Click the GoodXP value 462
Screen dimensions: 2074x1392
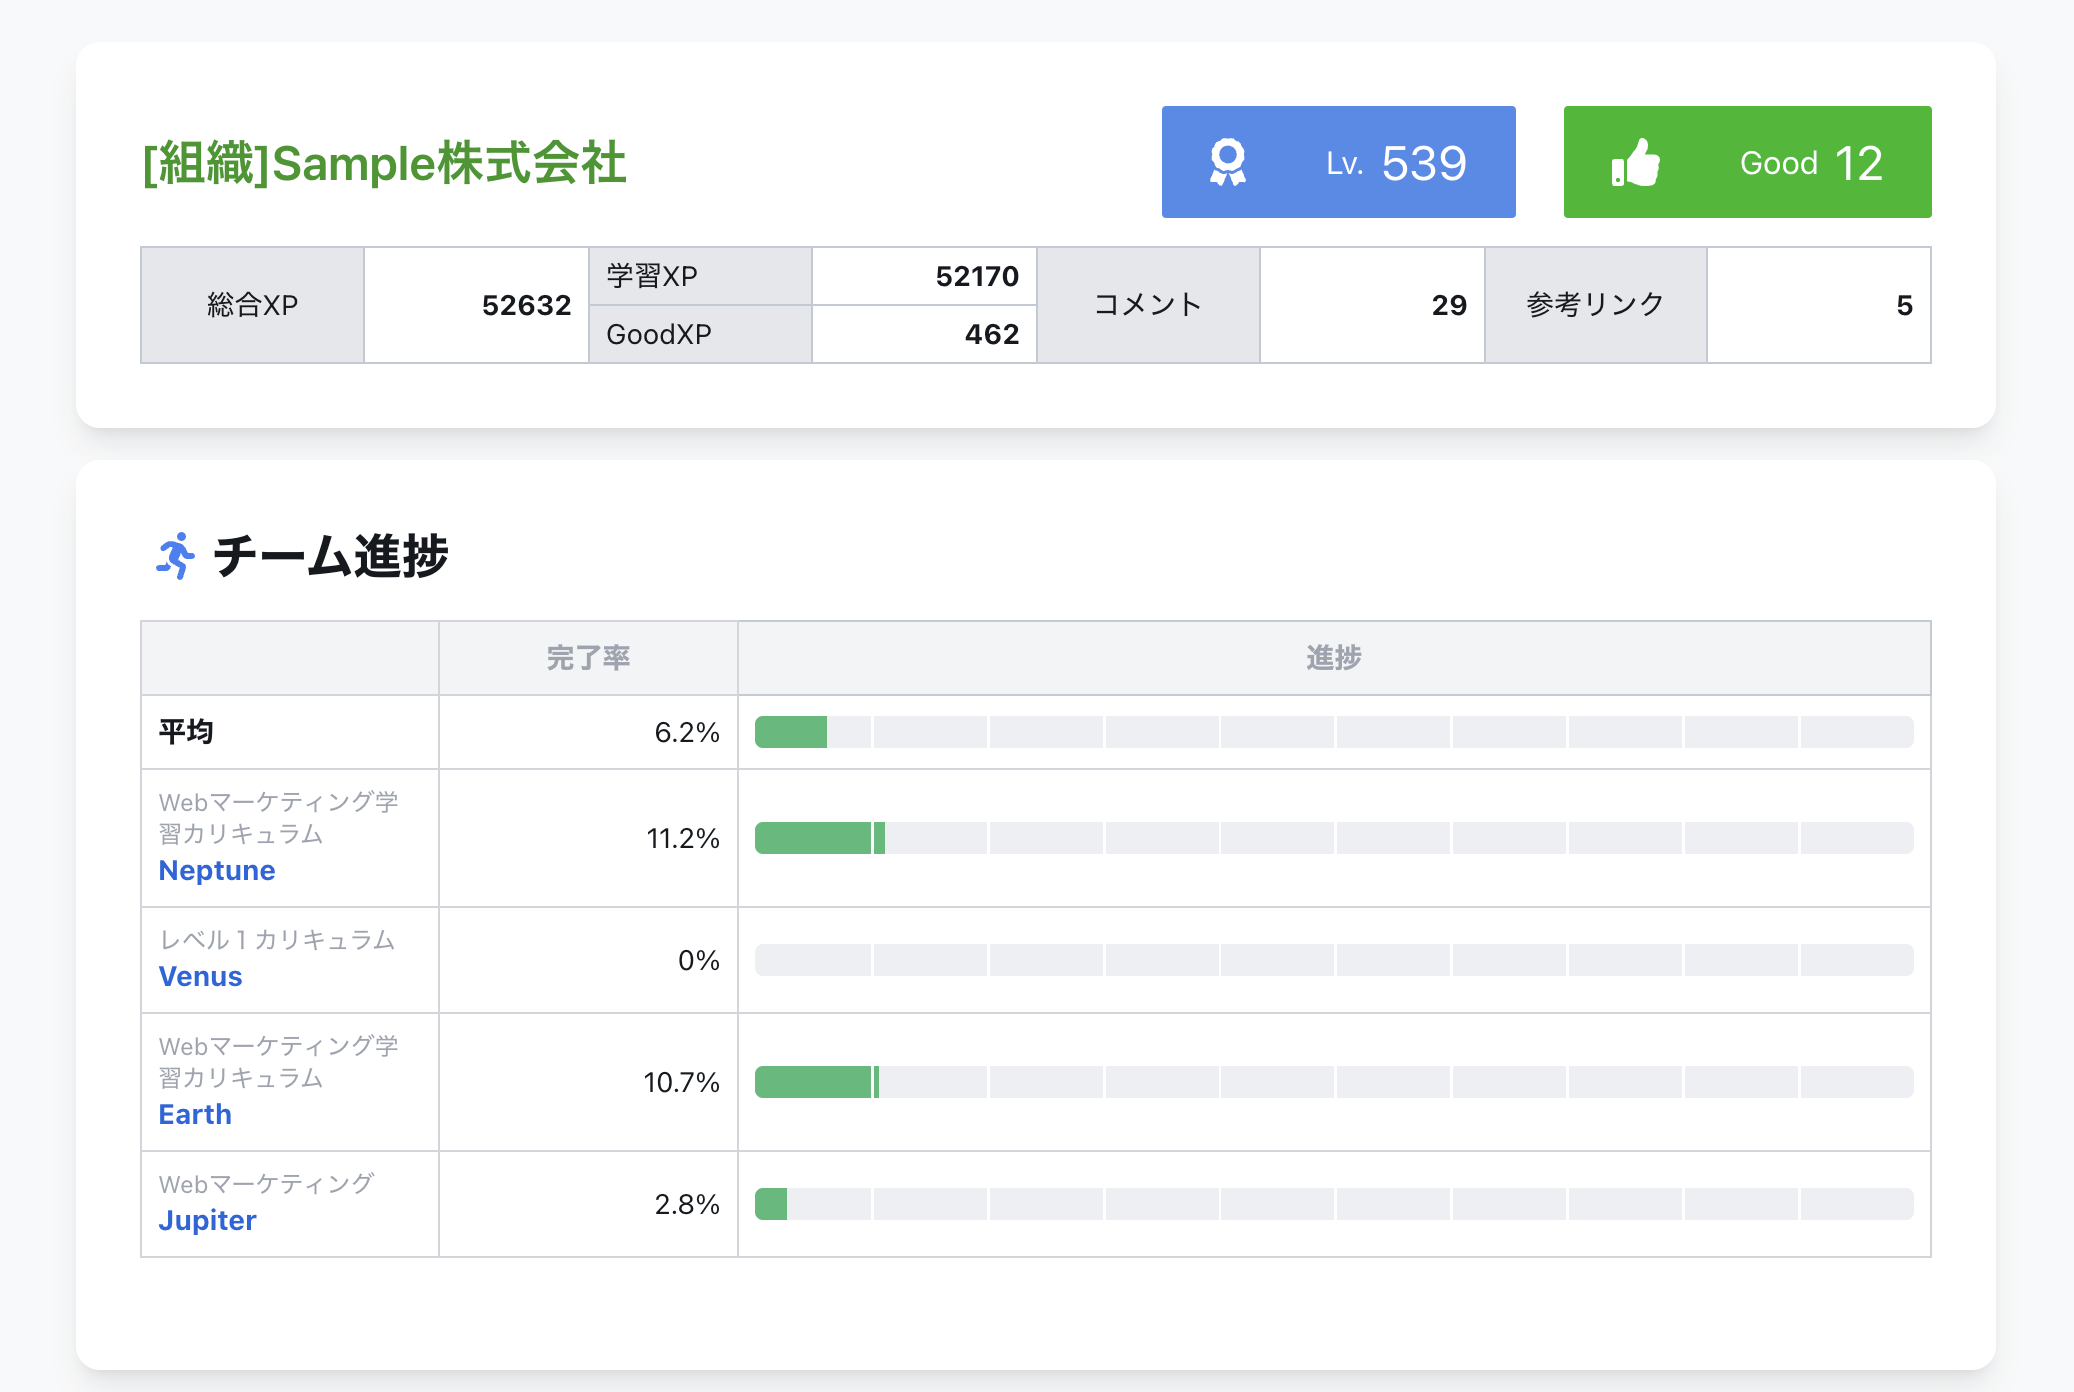(x=991, y=334)
